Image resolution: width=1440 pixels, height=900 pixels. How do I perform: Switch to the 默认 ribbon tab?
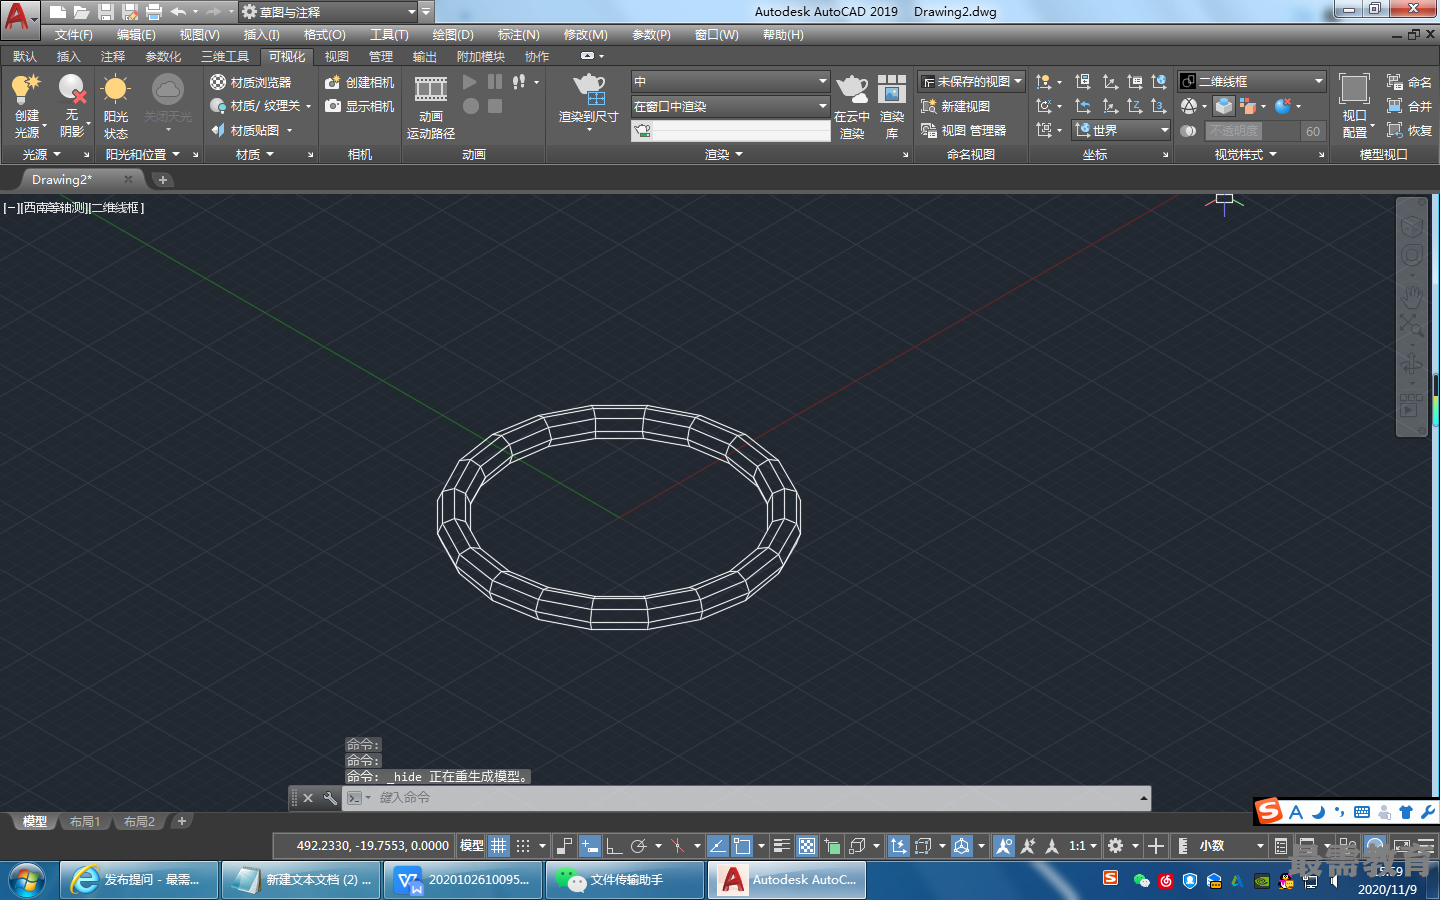coord(24,57)
